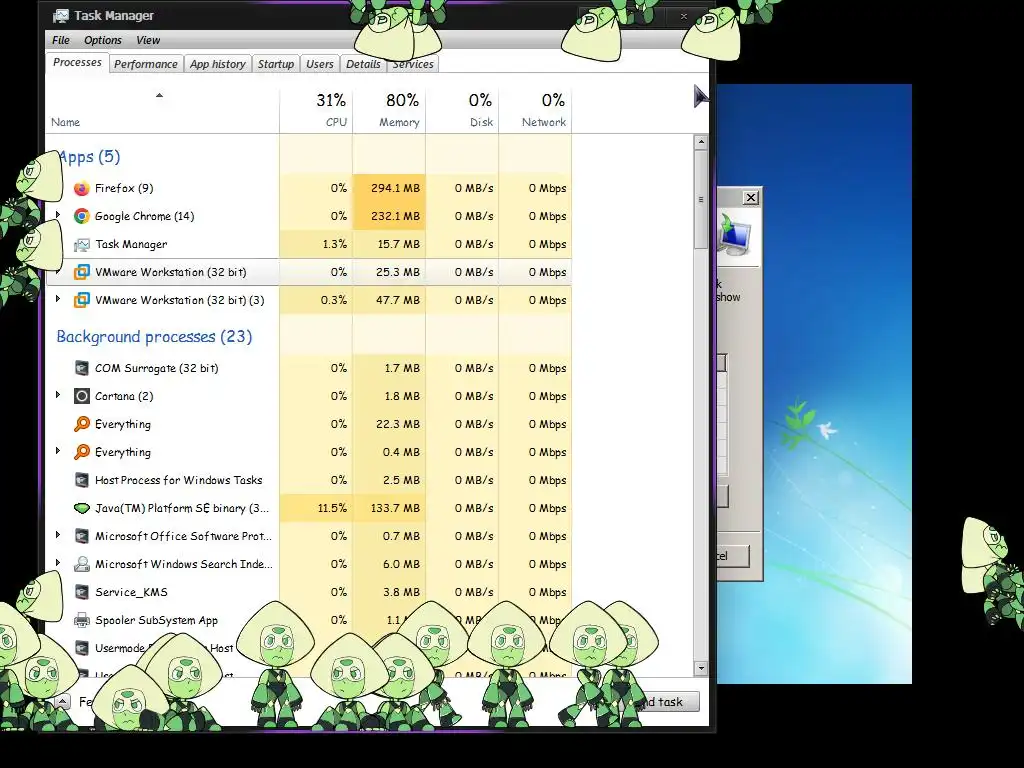1024x768 pixels.
Task: Click Microsoft Office Software Protection icon
Action: pos(82,536)
